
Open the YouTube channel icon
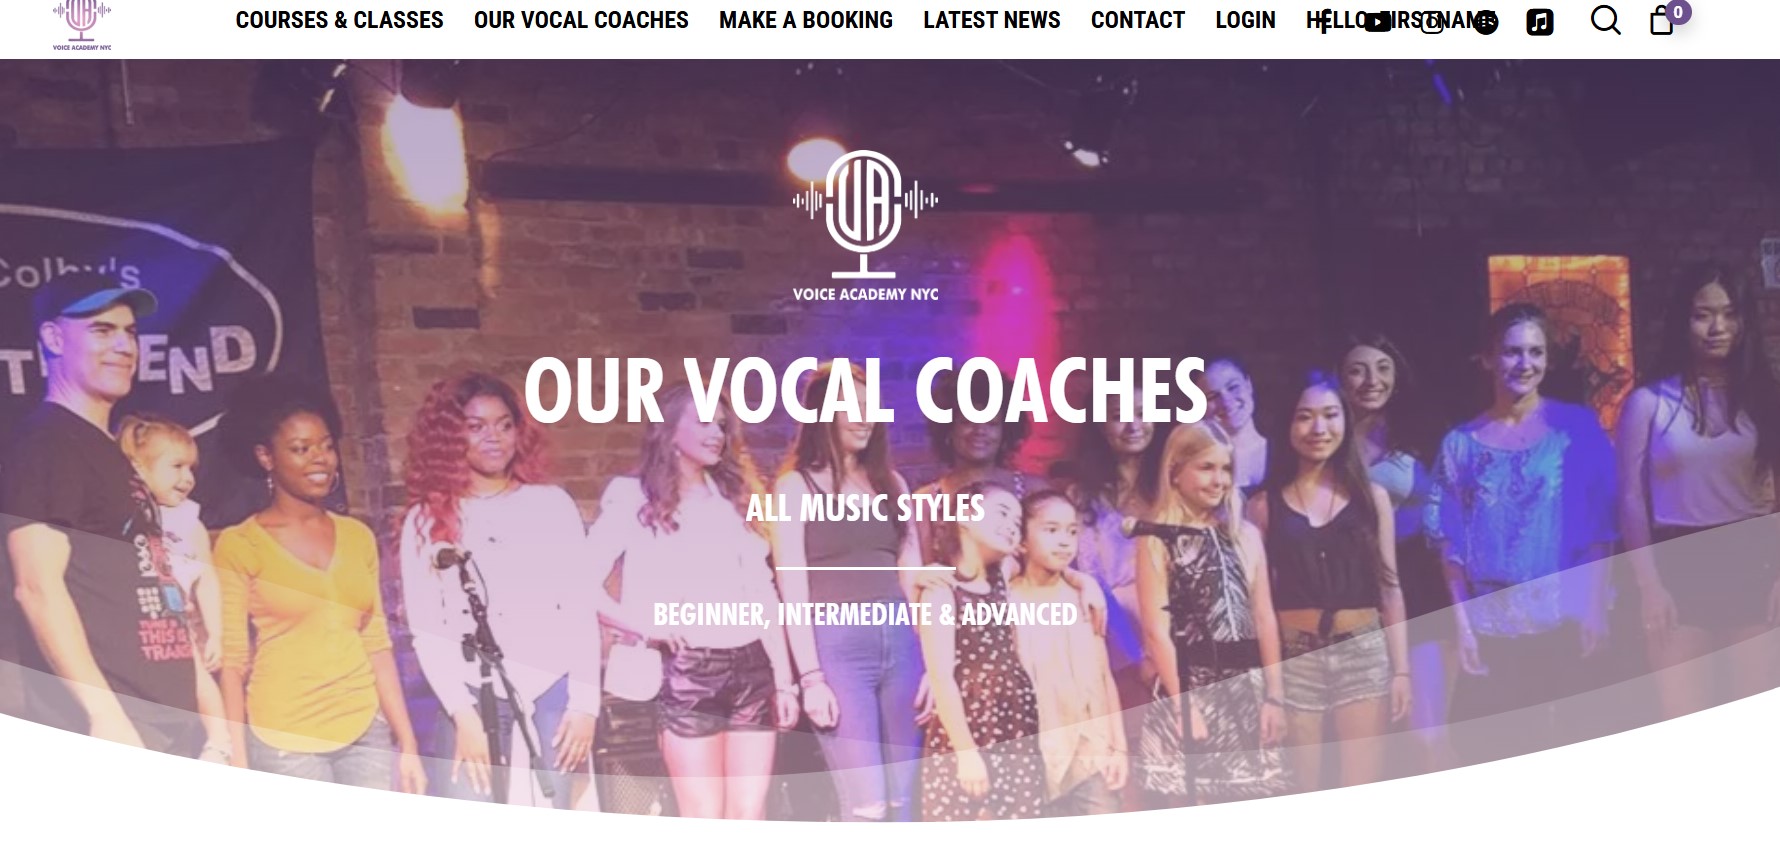click(x=1378, y=21)
